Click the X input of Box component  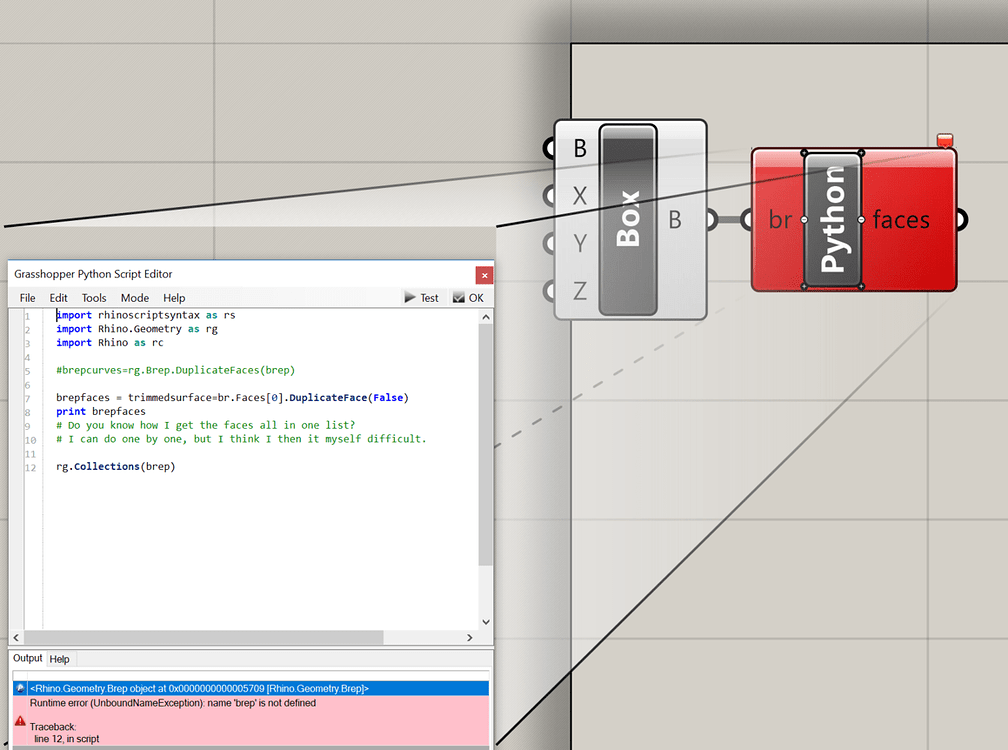(x=579, y=195)
